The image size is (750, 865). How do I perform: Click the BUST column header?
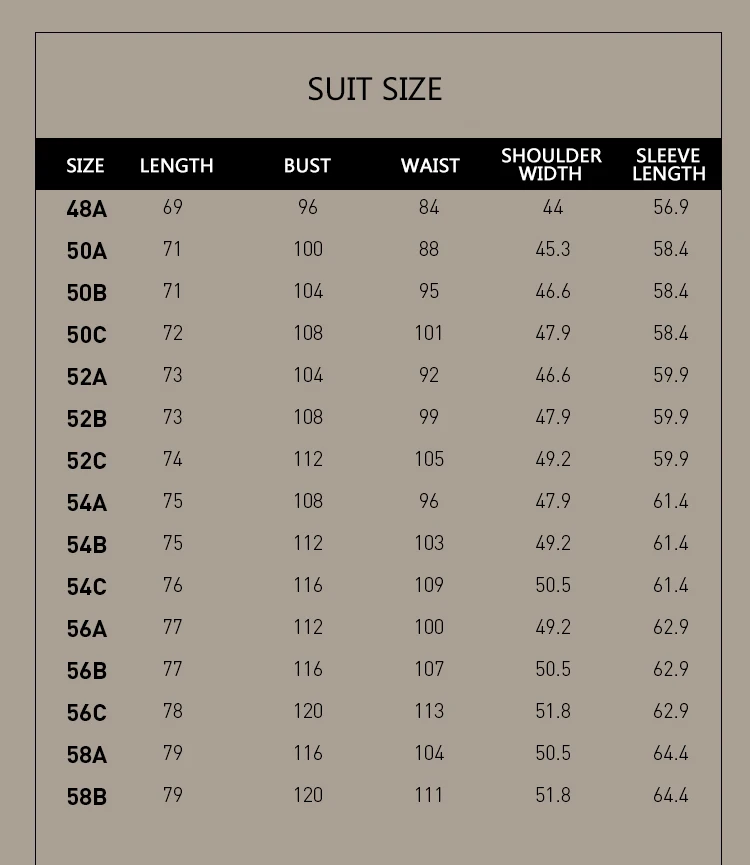(307, 166)
